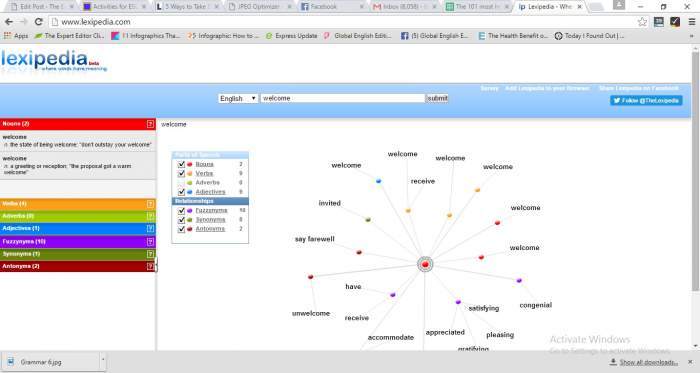Screen dimensions: 700x373
Task: Click the word "accommodate" in the graph
Action: point(391,337)
